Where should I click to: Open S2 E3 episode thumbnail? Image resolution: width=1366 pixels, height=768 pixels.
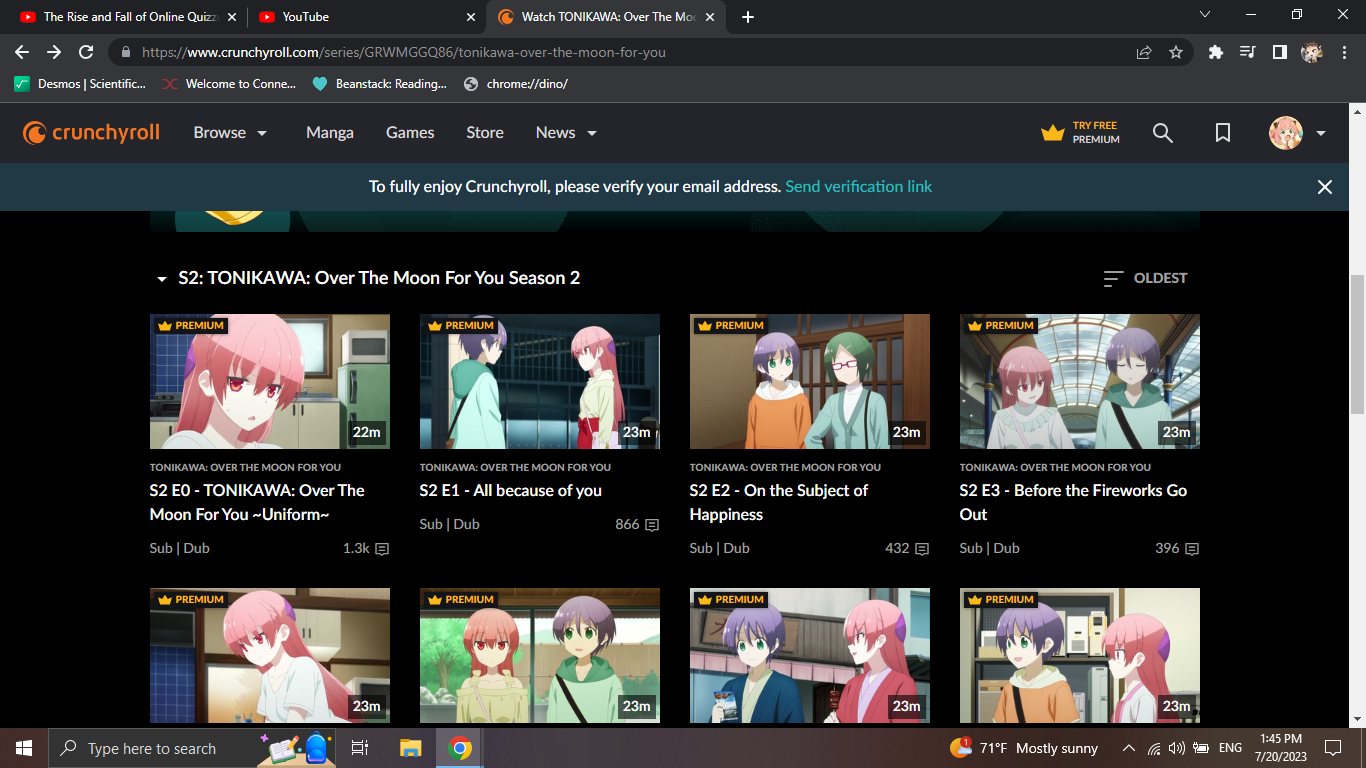(x=1080, y=382)
